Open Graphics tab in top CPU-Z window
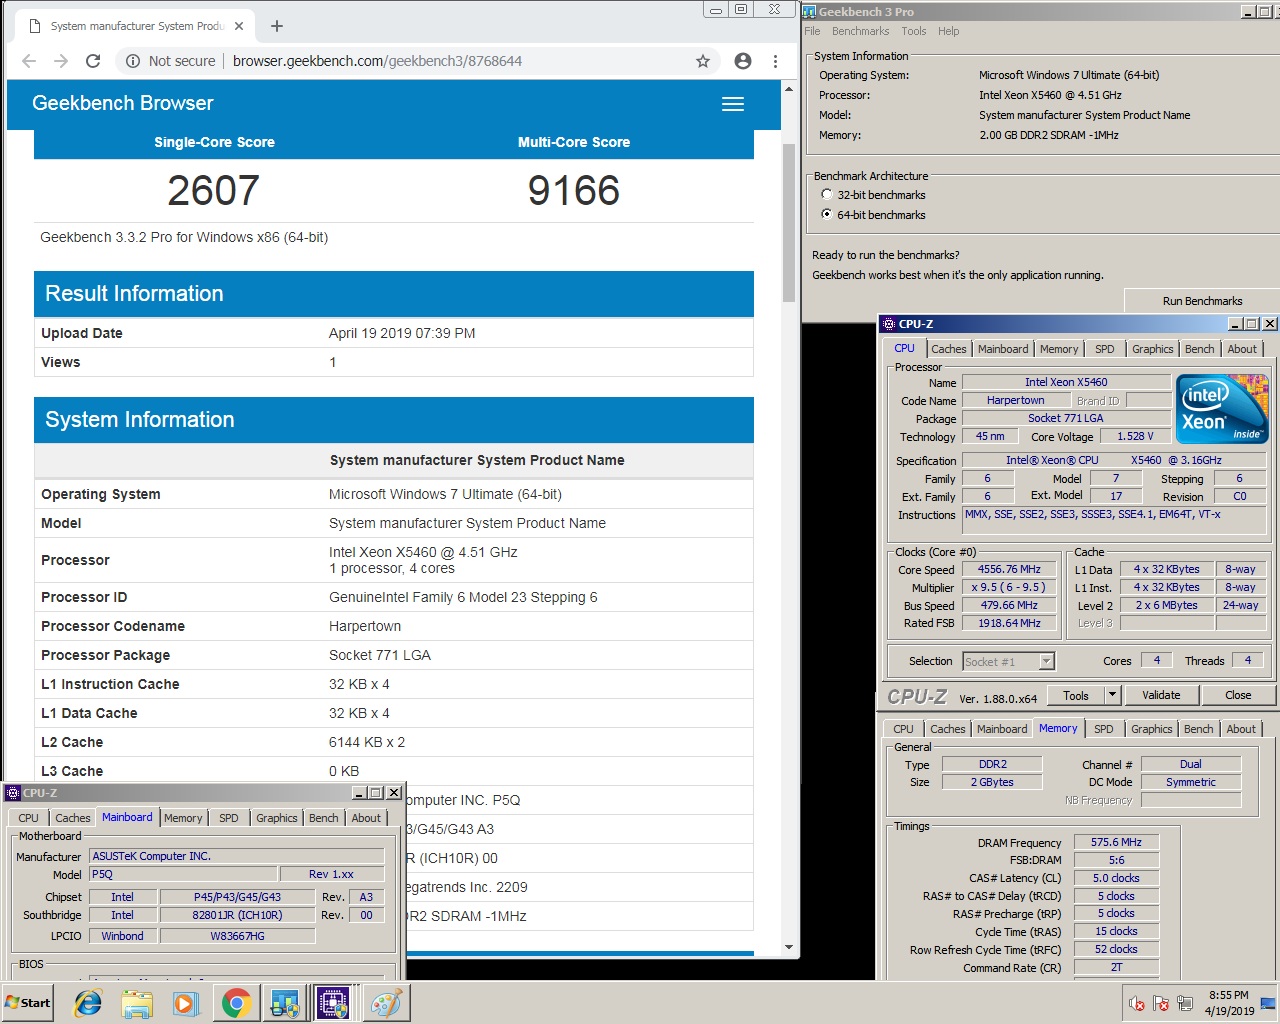 click(1152, 349)
